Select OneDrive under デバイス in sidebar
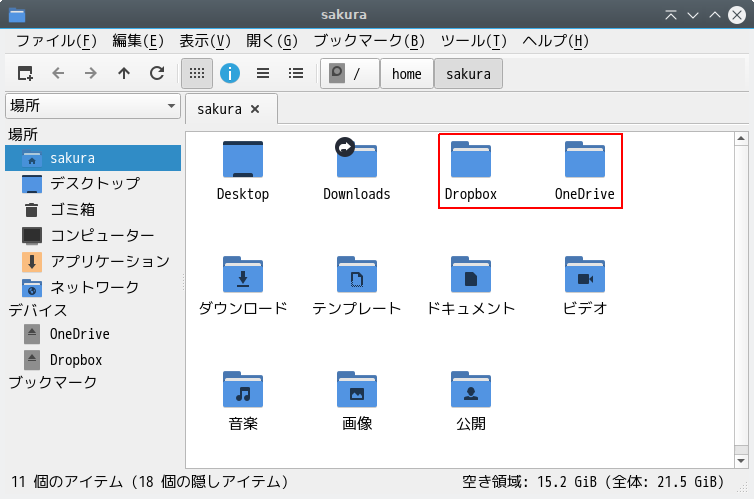Image resolution: width=754 pixels, height=499 pixels. click(x=79, y=334)
